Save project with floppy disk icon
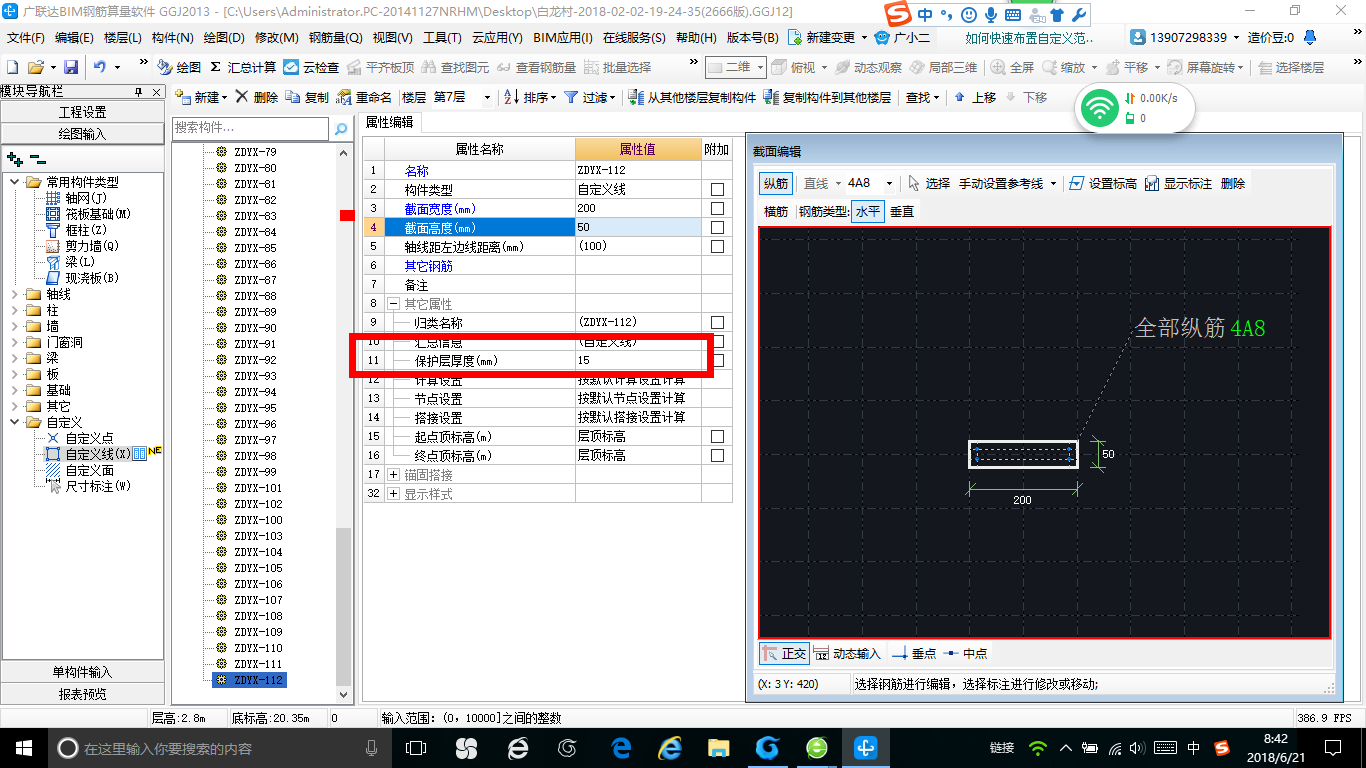This screenshot has width=1366, height=768. (x=71, y=67)
